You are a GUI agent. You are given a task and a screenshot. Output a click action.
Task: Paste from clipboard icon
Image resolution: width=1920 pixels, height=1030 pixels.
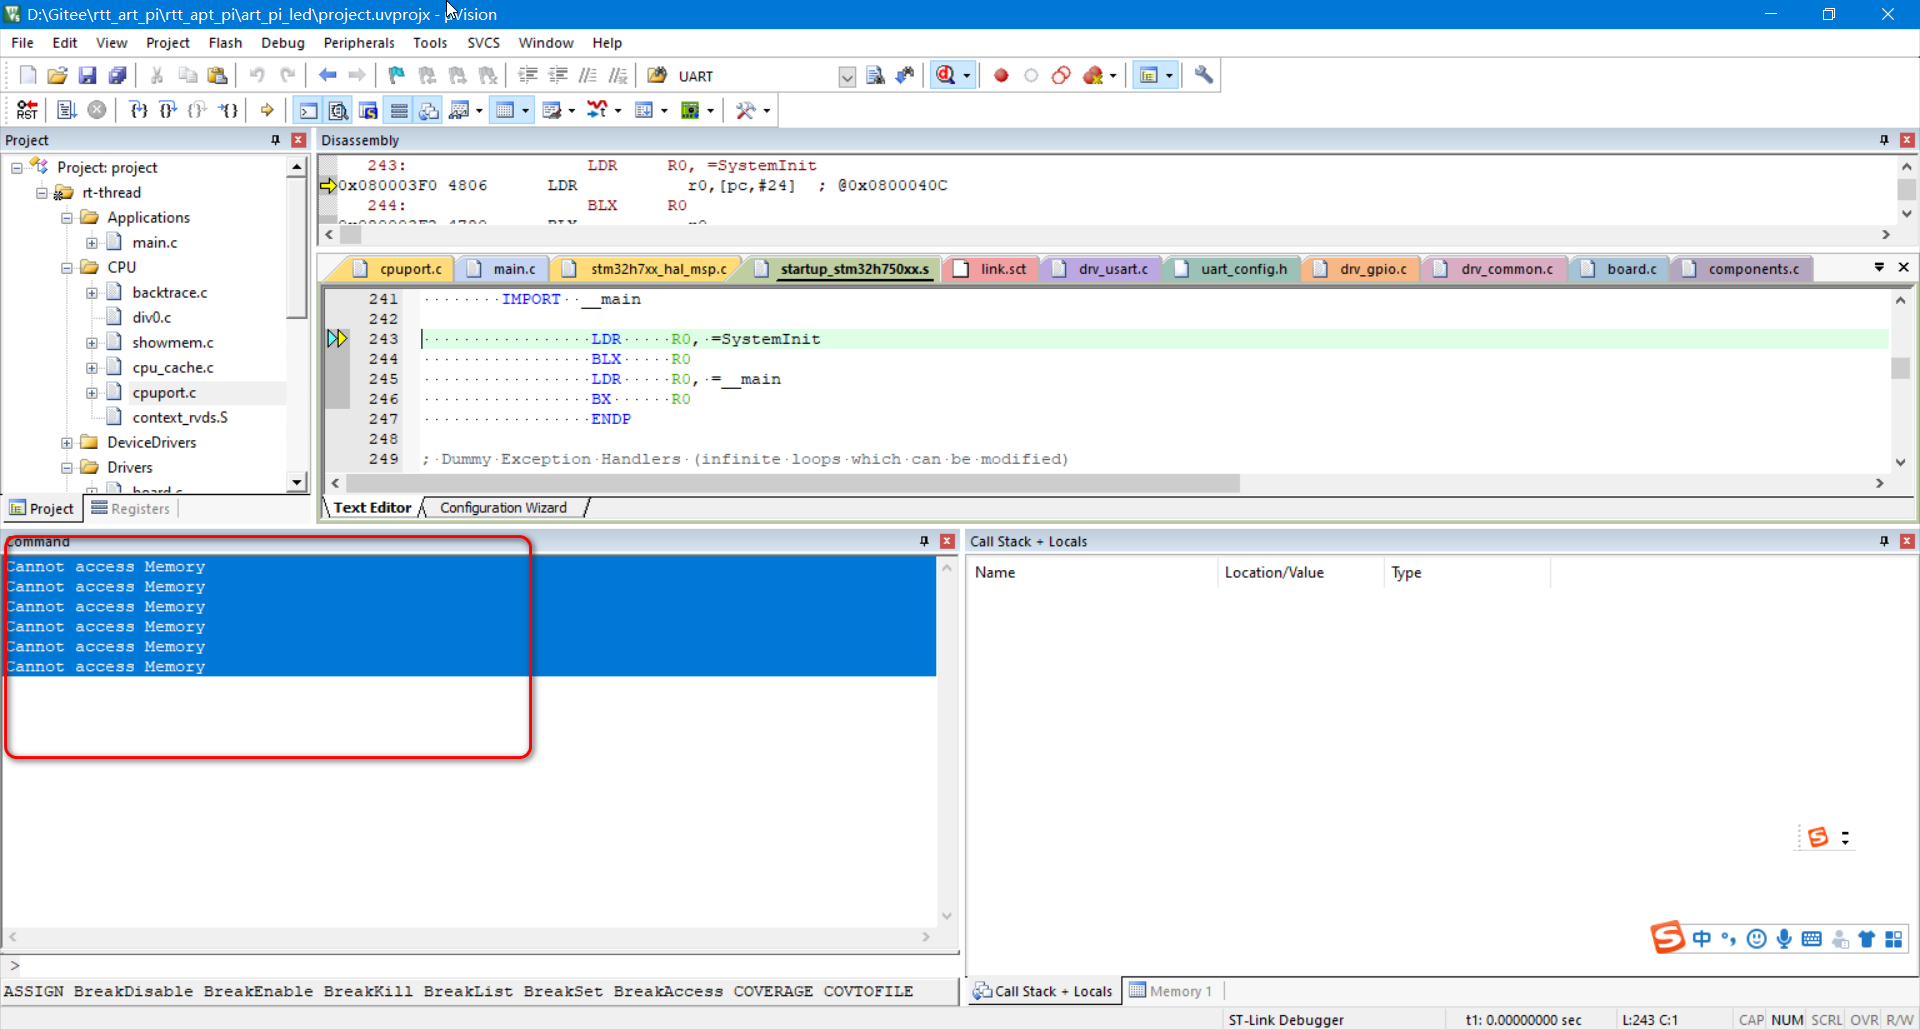(x=217, y=76)
